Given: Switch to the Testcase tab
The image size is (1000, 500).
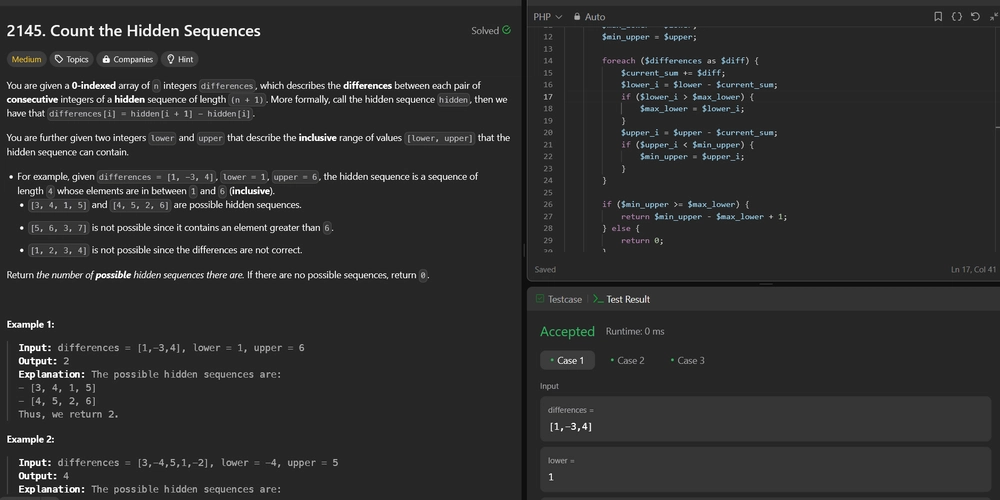Looking at the screenshot, I should 558,299.
